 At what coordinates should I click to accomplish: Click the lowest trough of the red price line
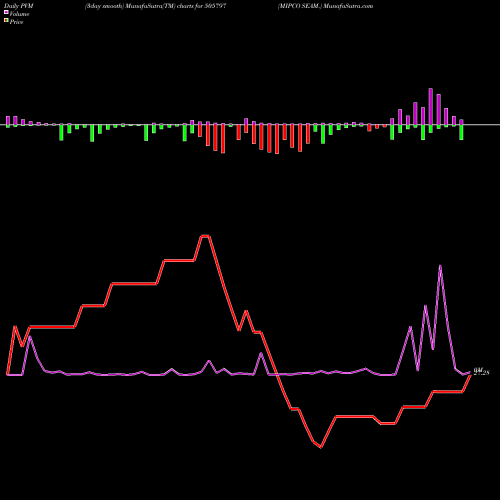(321, 447)
